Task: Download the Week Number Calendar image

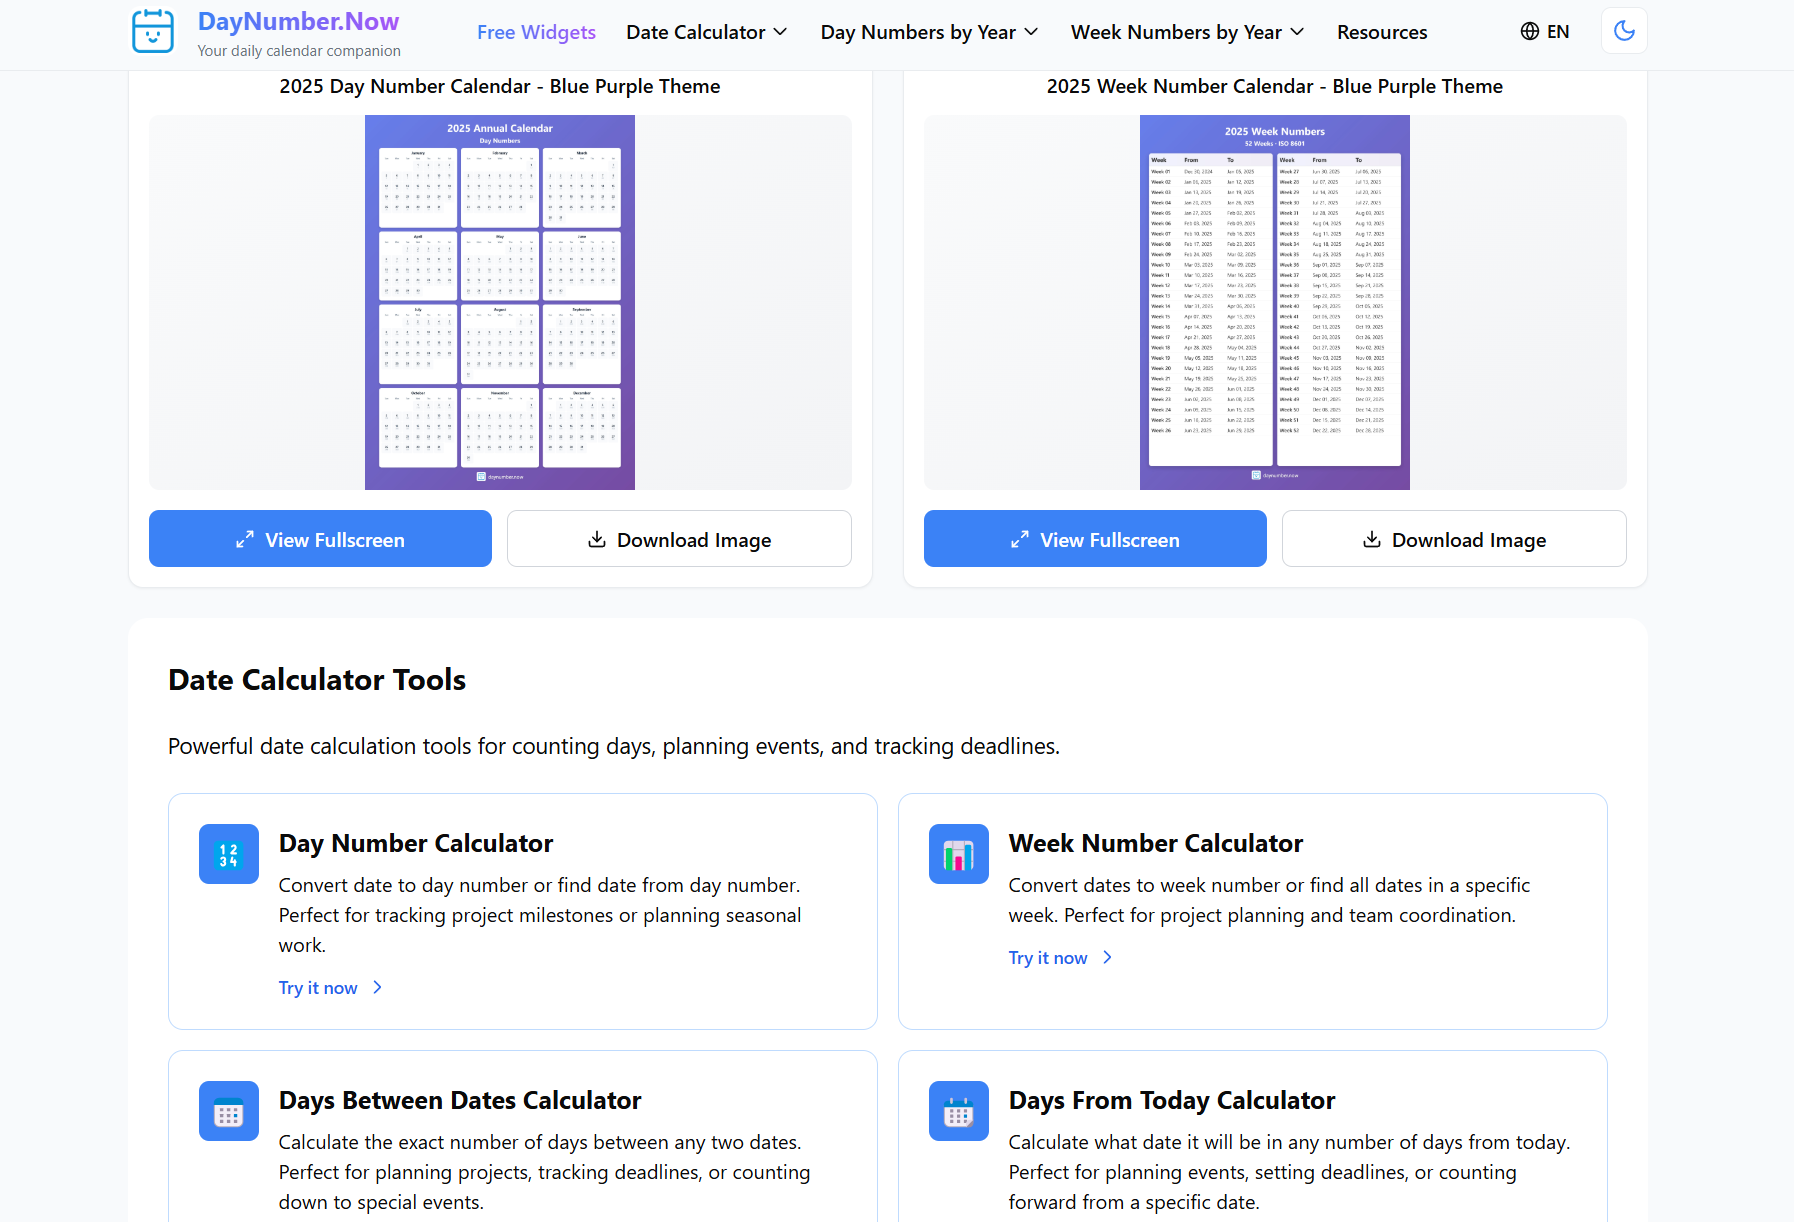Action: [x=1454, y=539]
